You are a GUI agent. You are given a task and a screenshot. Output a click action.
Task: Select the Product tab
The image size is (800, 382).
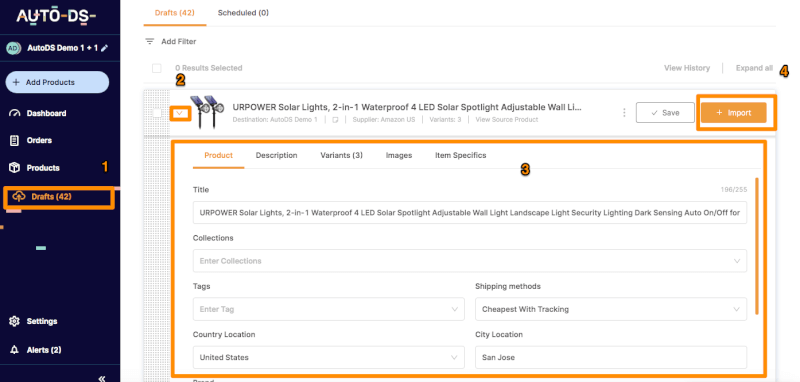(x=218, y=155)
